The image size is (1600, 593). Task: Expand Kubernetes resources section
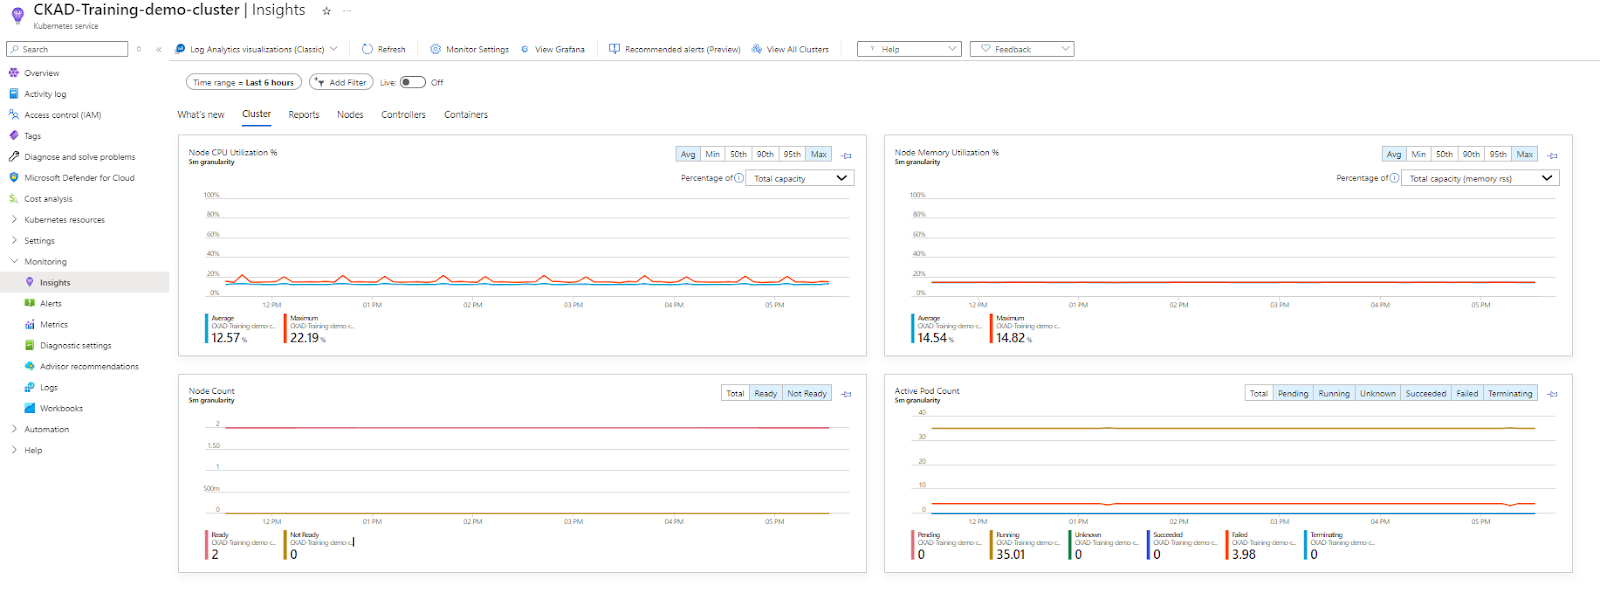click(x=64, y=220)
